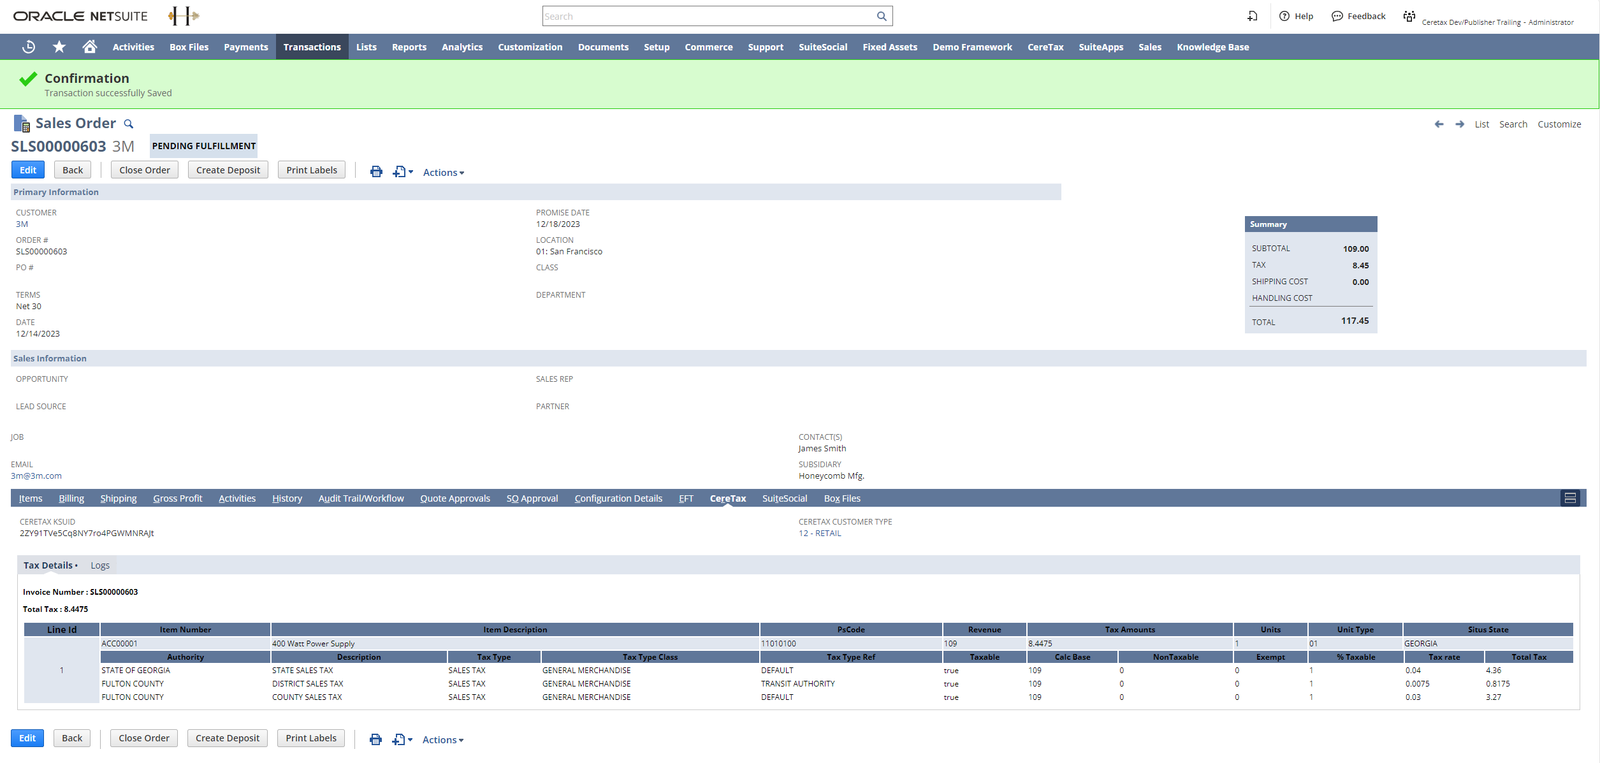1600x763 pixels.
Task: Open the CereTax navigation menu
Action: pyautogui.click(x=1045, y=47)
